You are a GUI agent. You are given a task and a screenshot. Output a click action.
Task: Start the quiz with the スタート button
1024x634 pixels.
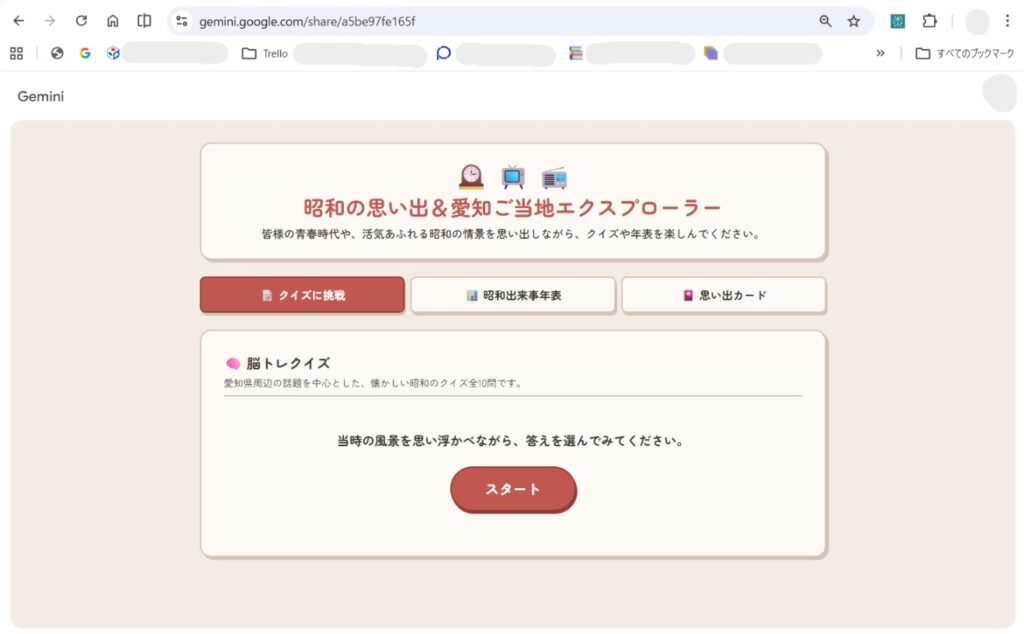(x=513, y=489)
